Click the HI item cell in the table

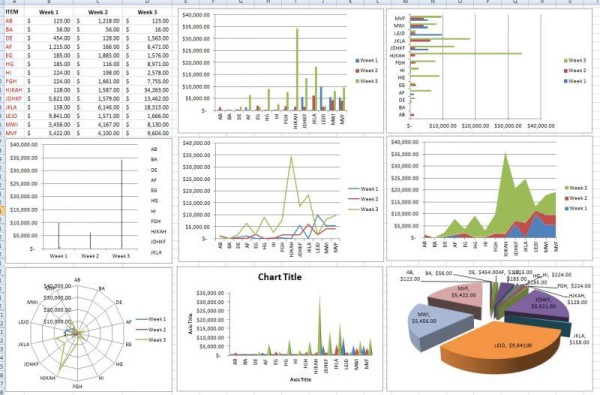coord(14,73)
